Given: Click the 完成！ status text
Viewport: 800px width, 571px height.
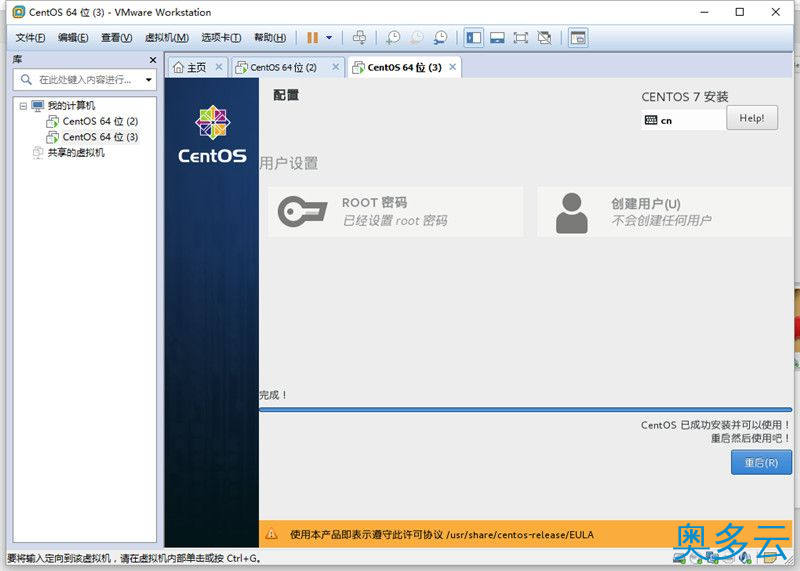Looking at the screenshot, I should click(x=273, y=395).
